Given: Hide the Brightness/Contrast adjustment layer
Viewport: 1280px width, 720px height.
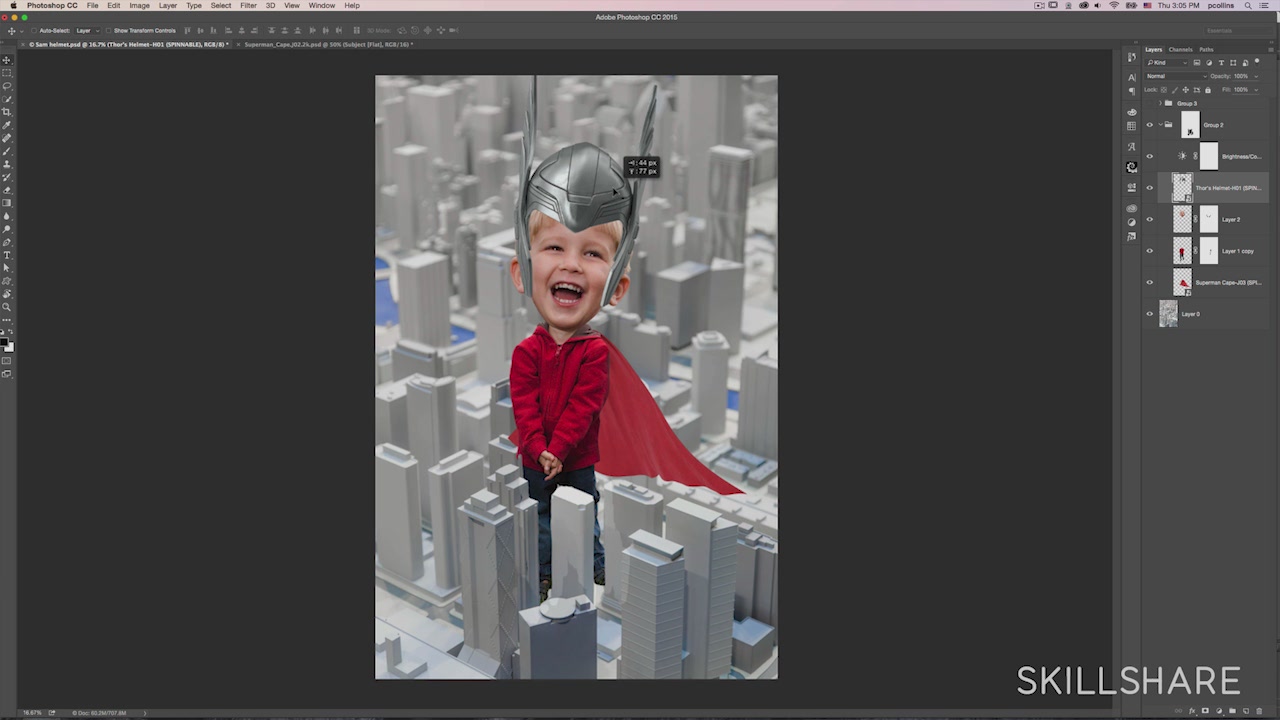Looking at the screenshot, I should 1149,156.
